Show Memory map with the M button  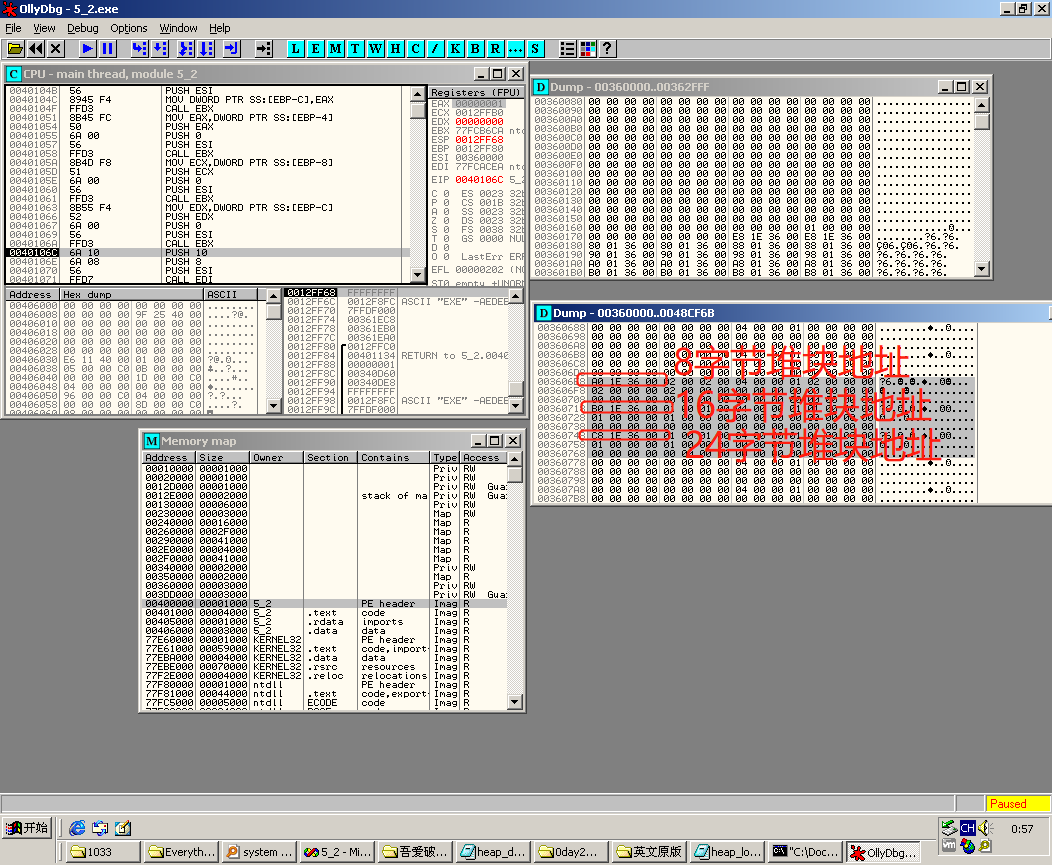pyautogui.click(x=335, y=48)
